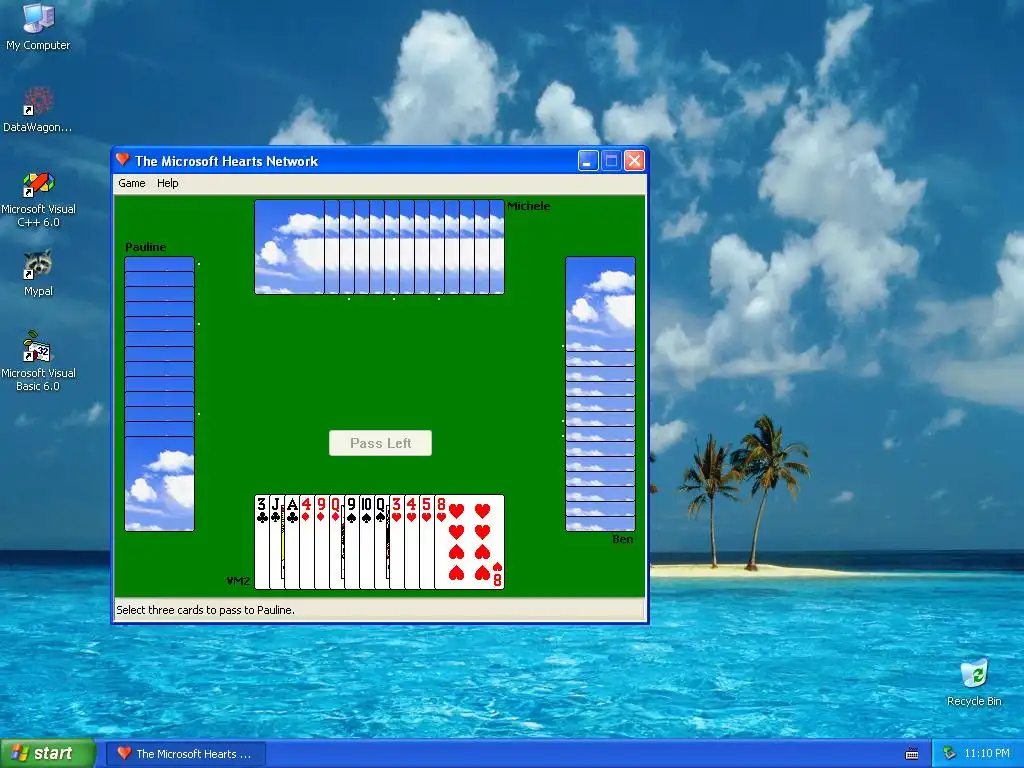
Task: Click Ben's face-down hand on the right
Action: point(600,394)
